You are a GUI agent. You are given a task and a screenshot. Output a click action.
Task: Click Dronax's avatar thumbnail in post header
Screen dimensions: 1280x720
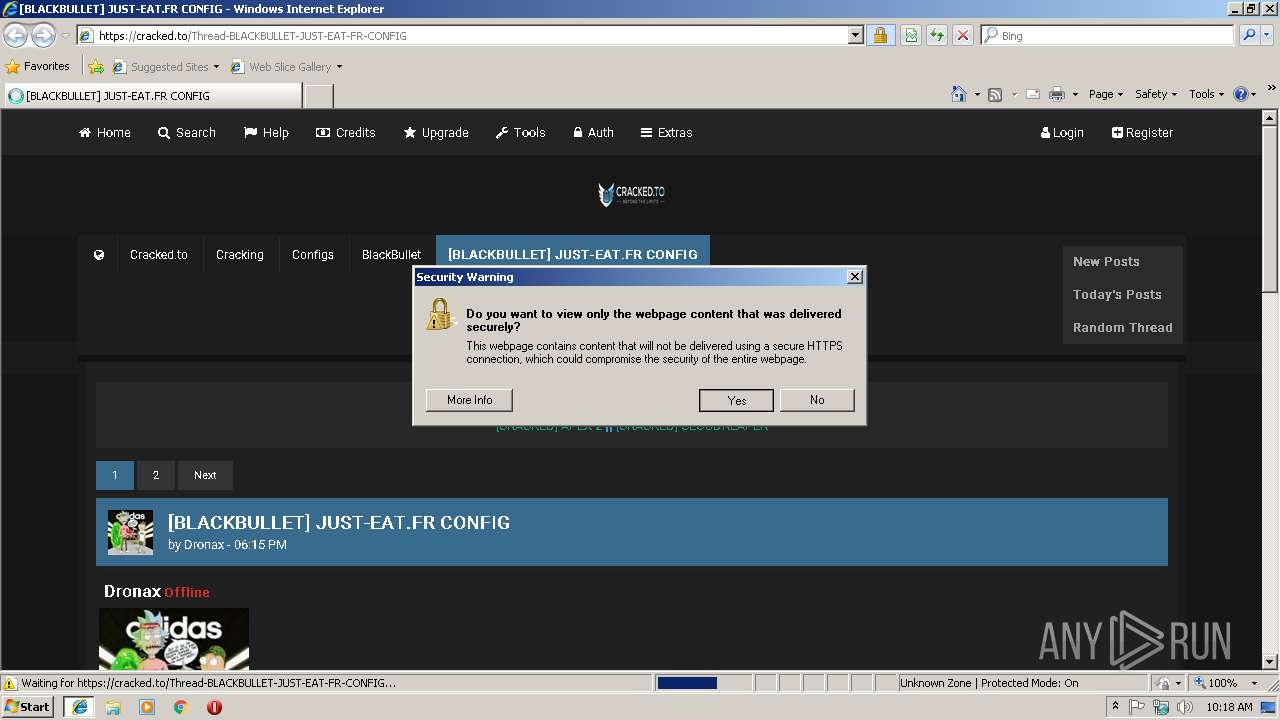(130, 532)
